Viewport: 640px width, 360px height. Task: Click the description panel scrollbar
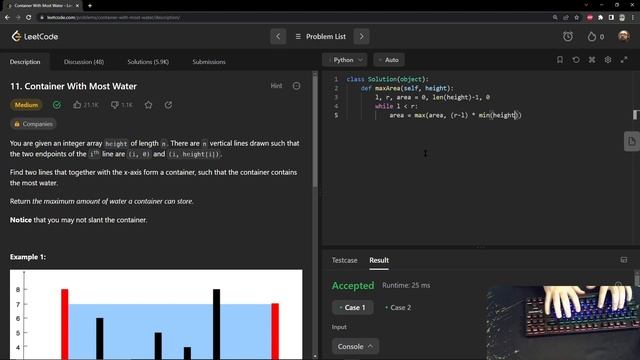point(315,131)
